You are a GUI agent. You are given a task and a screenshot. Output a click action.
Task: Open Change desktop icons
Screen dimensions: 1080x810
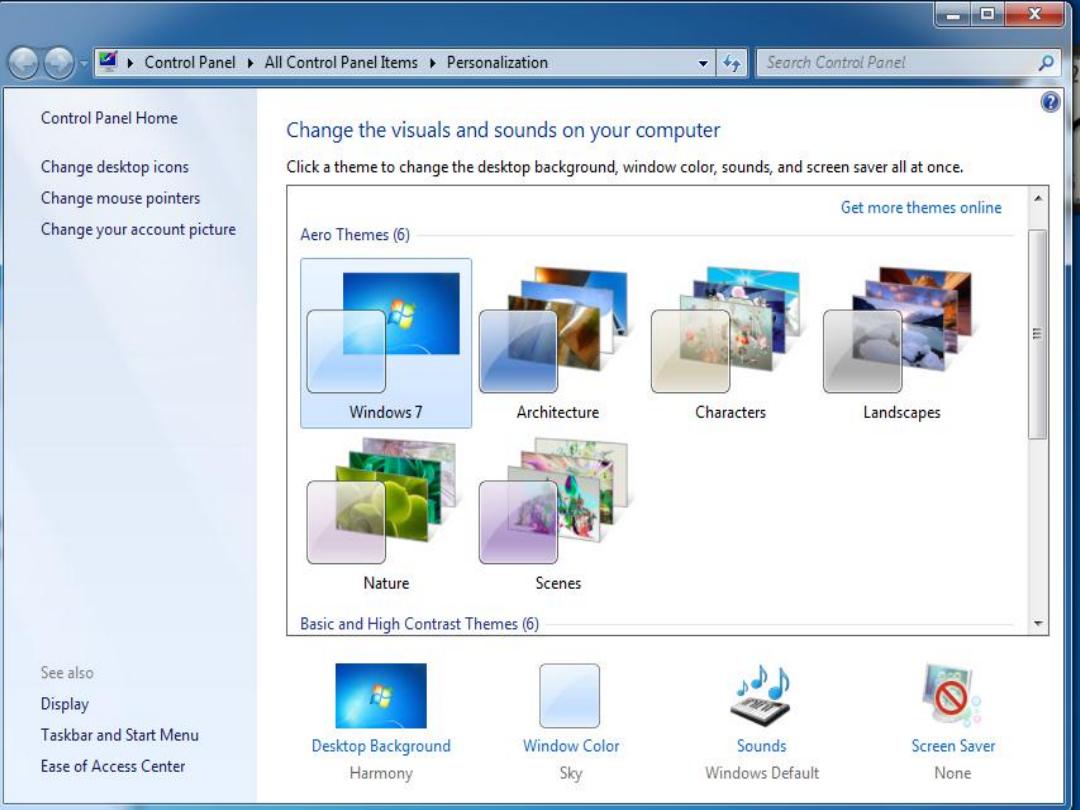pyautogui.click(x=114, y=167)
